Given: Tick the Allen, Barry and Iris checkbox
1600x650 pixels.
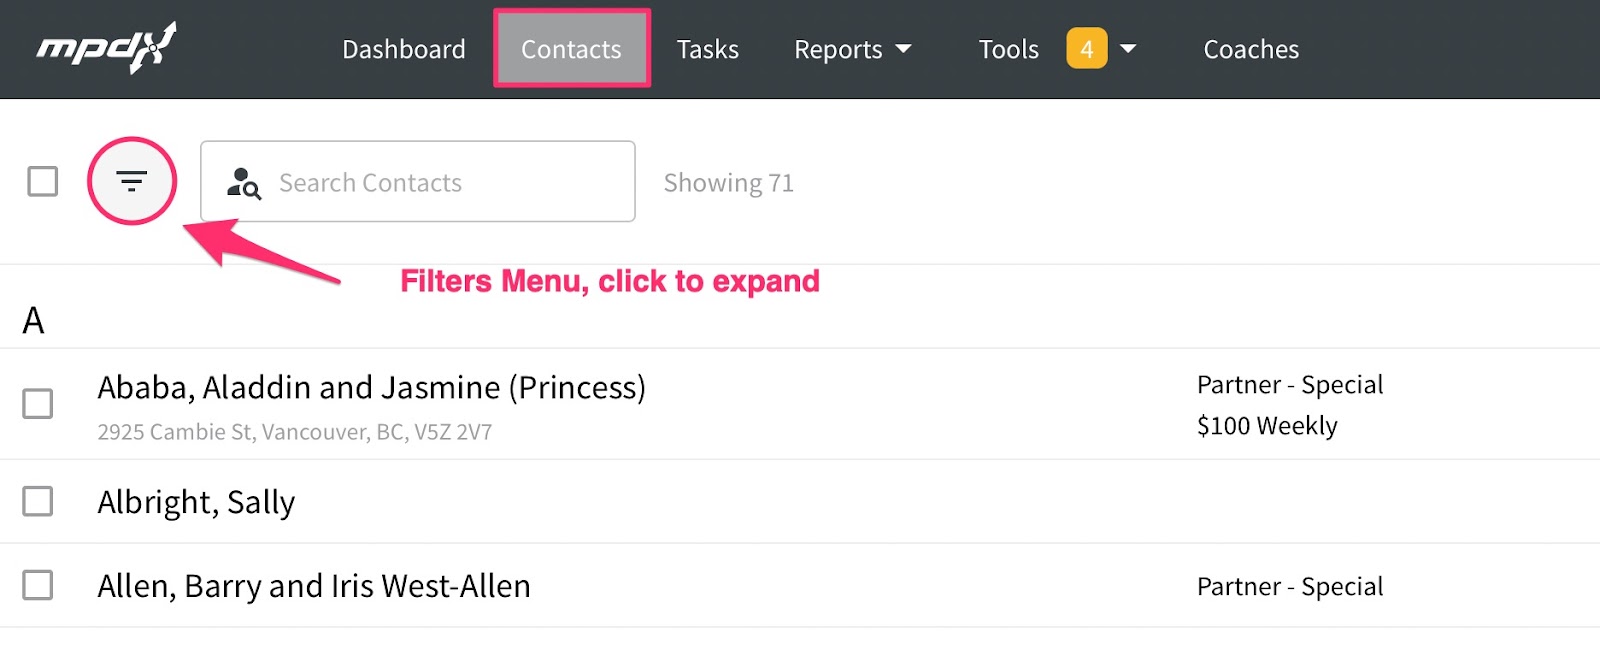Looking at the screenshot, I should click(x=38, y=585).
